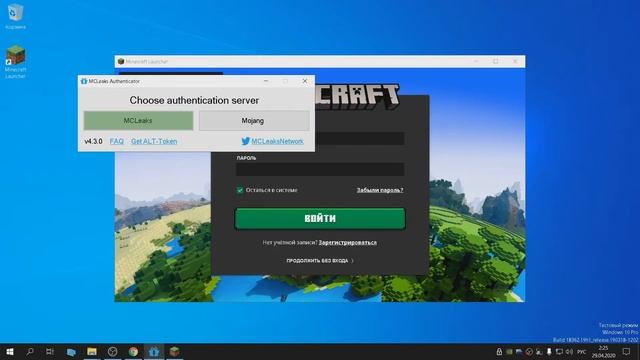Viewport: 640px width, 360px height.
Task: Click the РУС language indicator
Action: point(582,352)
